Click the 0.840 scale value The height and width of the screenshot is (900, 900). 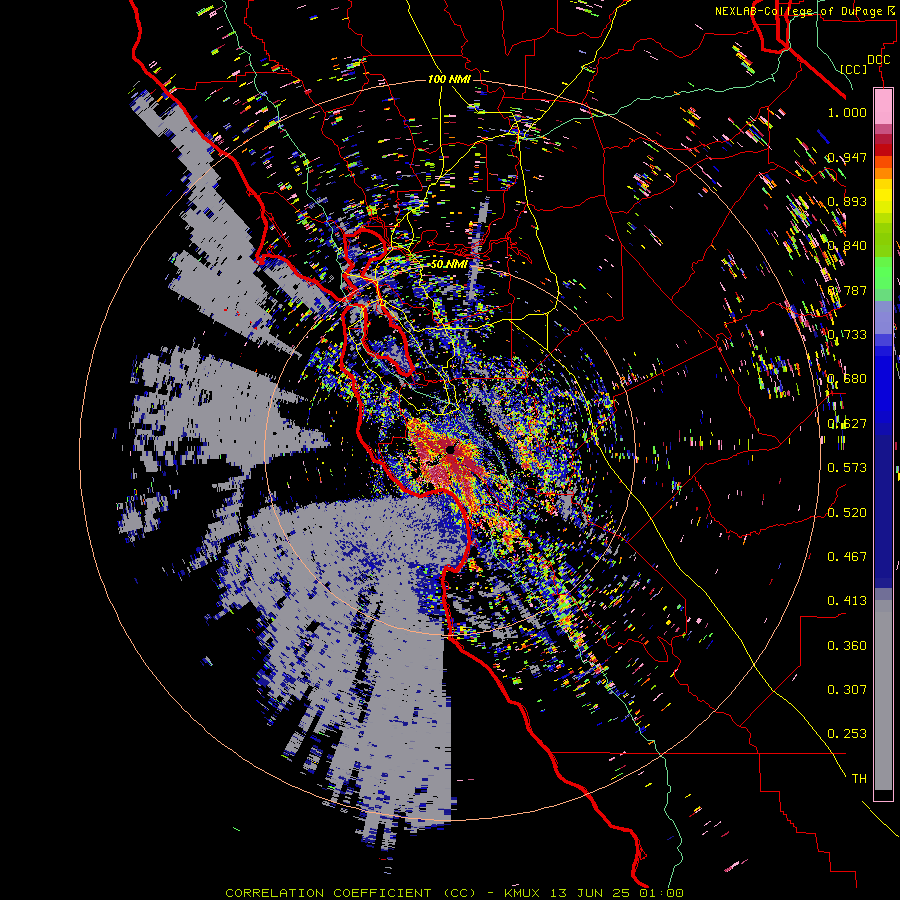847,246
